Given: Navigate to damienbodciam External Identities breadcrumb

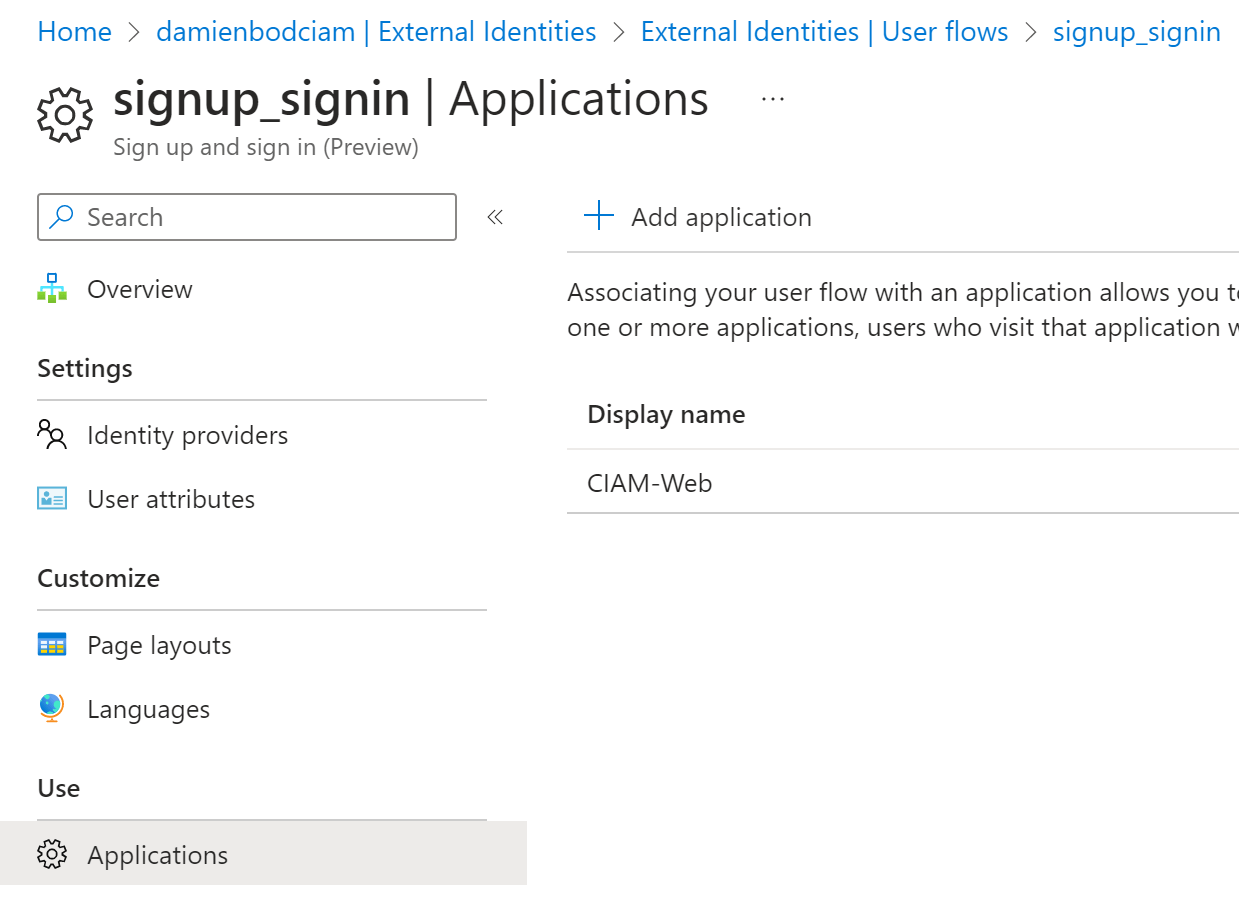Looking at the screenshot, I should click(376, 32).
